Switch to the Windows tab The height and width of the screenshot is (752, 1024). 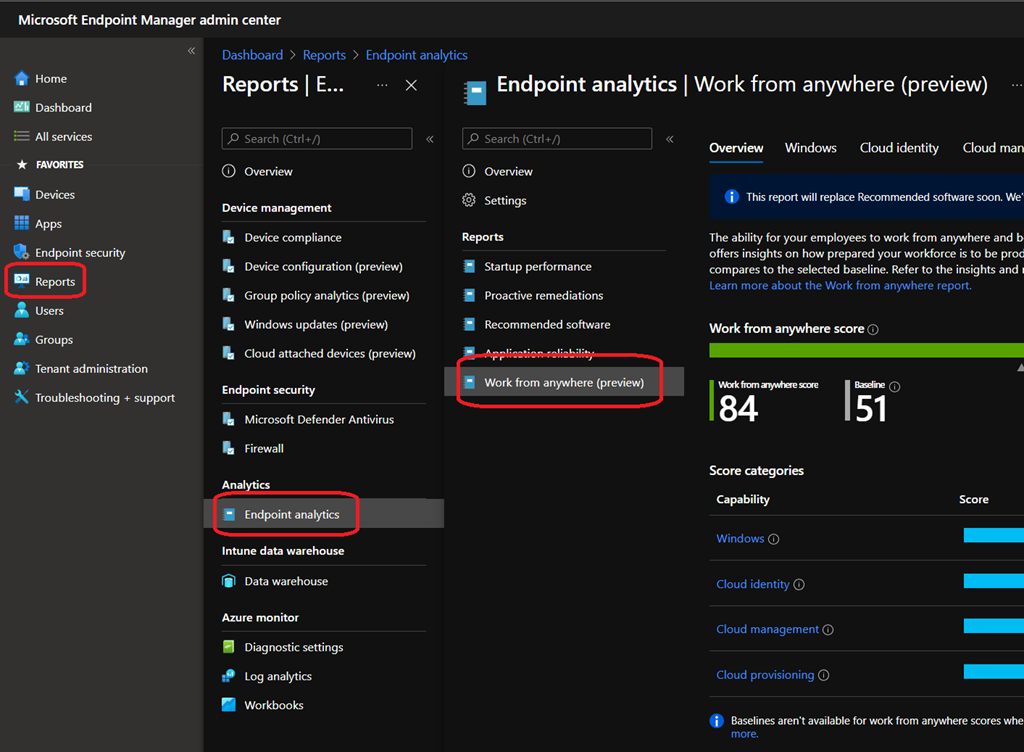point(810,148)
